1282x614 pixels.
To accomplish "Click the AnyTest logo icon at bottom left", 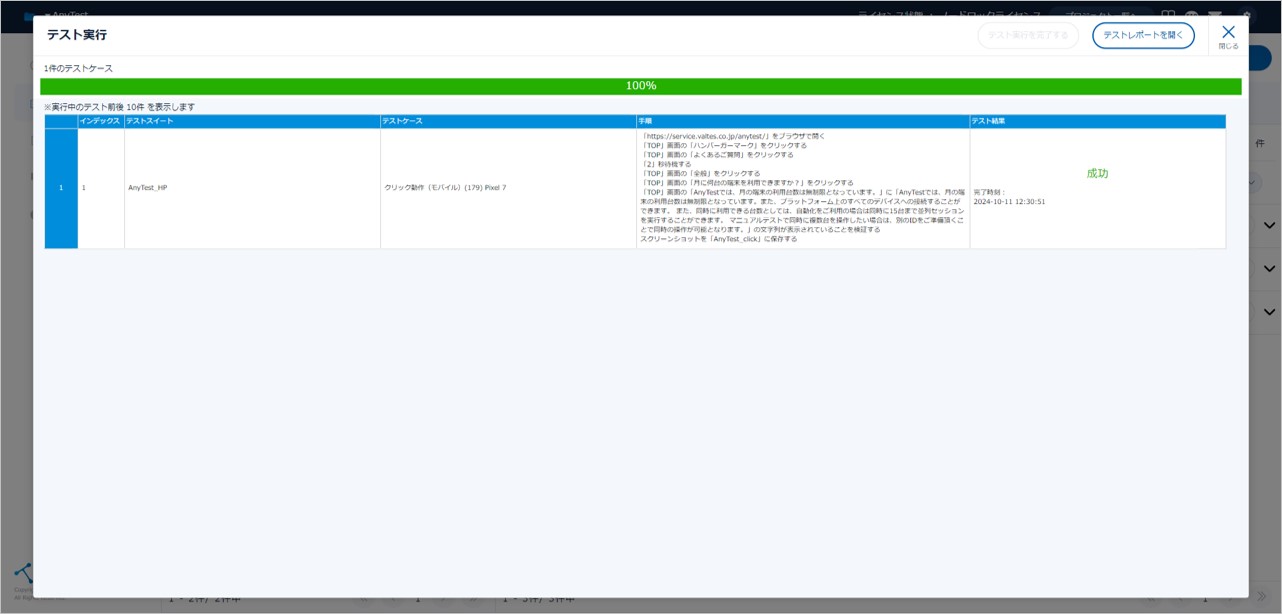I will pos(23,575).
